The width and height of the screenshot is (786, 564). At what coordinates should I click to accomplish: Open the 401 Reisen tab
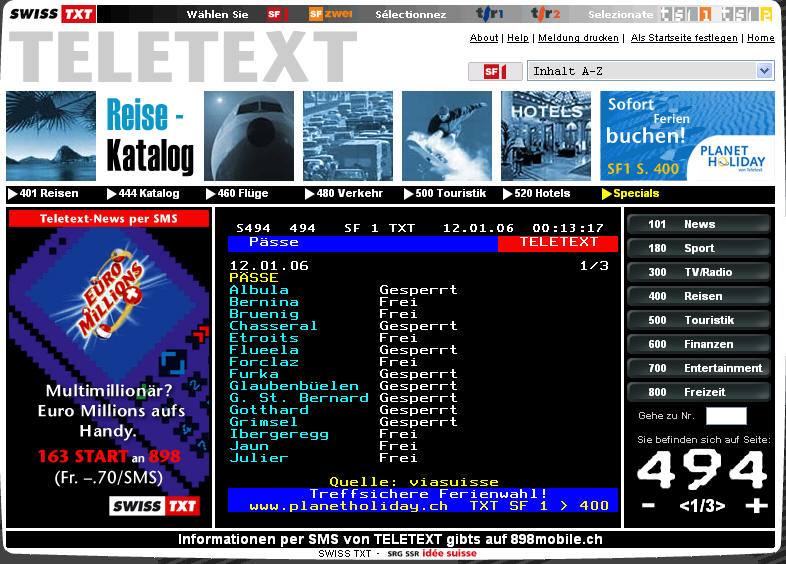click(x=43, y=194)
